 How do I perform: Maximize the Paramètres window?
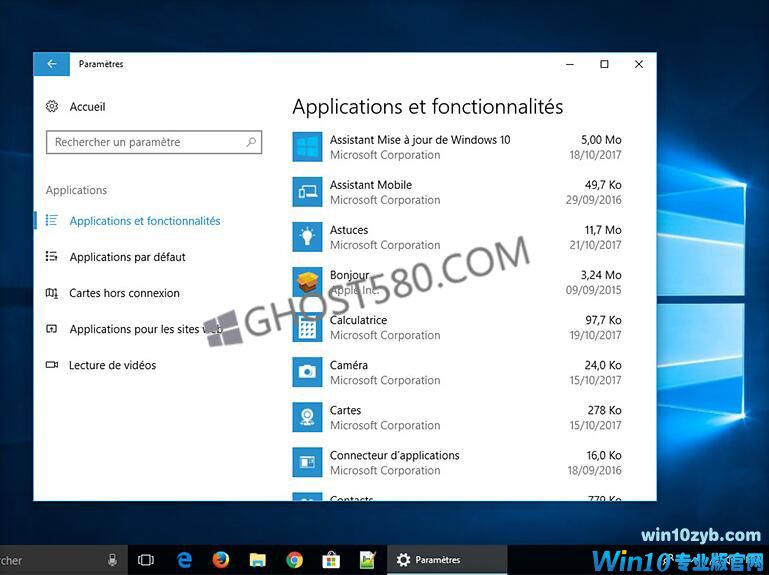pyautogui.click(x=604, y=64)
